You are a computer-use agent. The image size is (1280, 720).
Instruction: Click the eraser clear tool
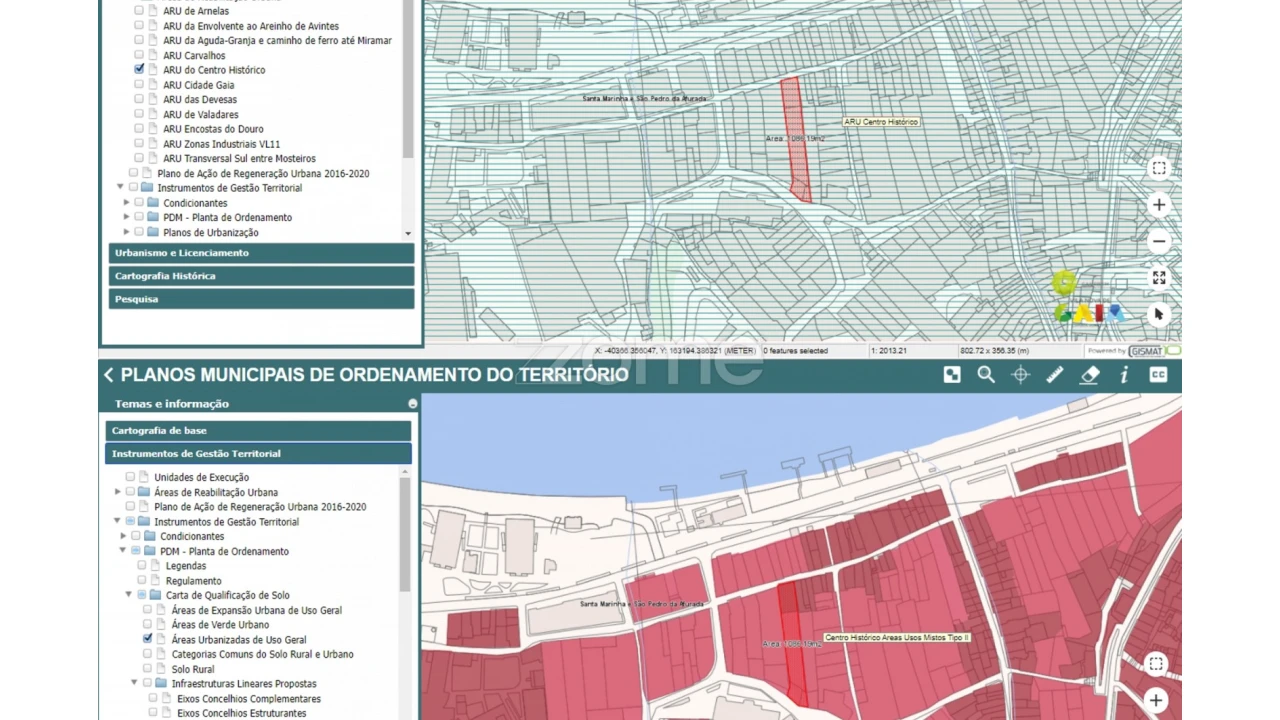[x=1090, y=375]
